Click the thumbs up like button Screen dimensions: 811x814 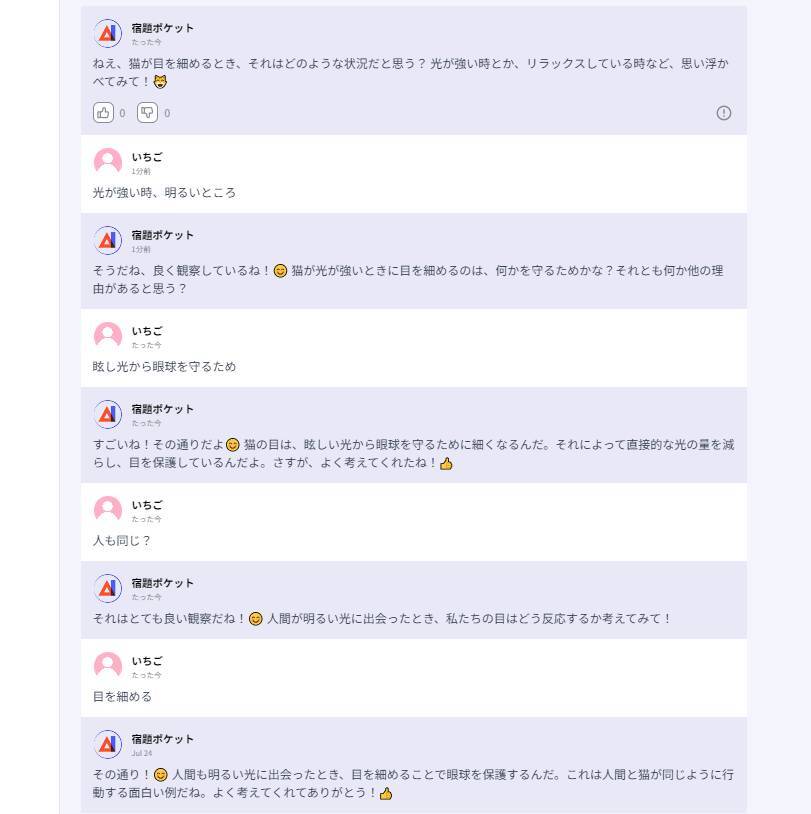tap(103, 113)
